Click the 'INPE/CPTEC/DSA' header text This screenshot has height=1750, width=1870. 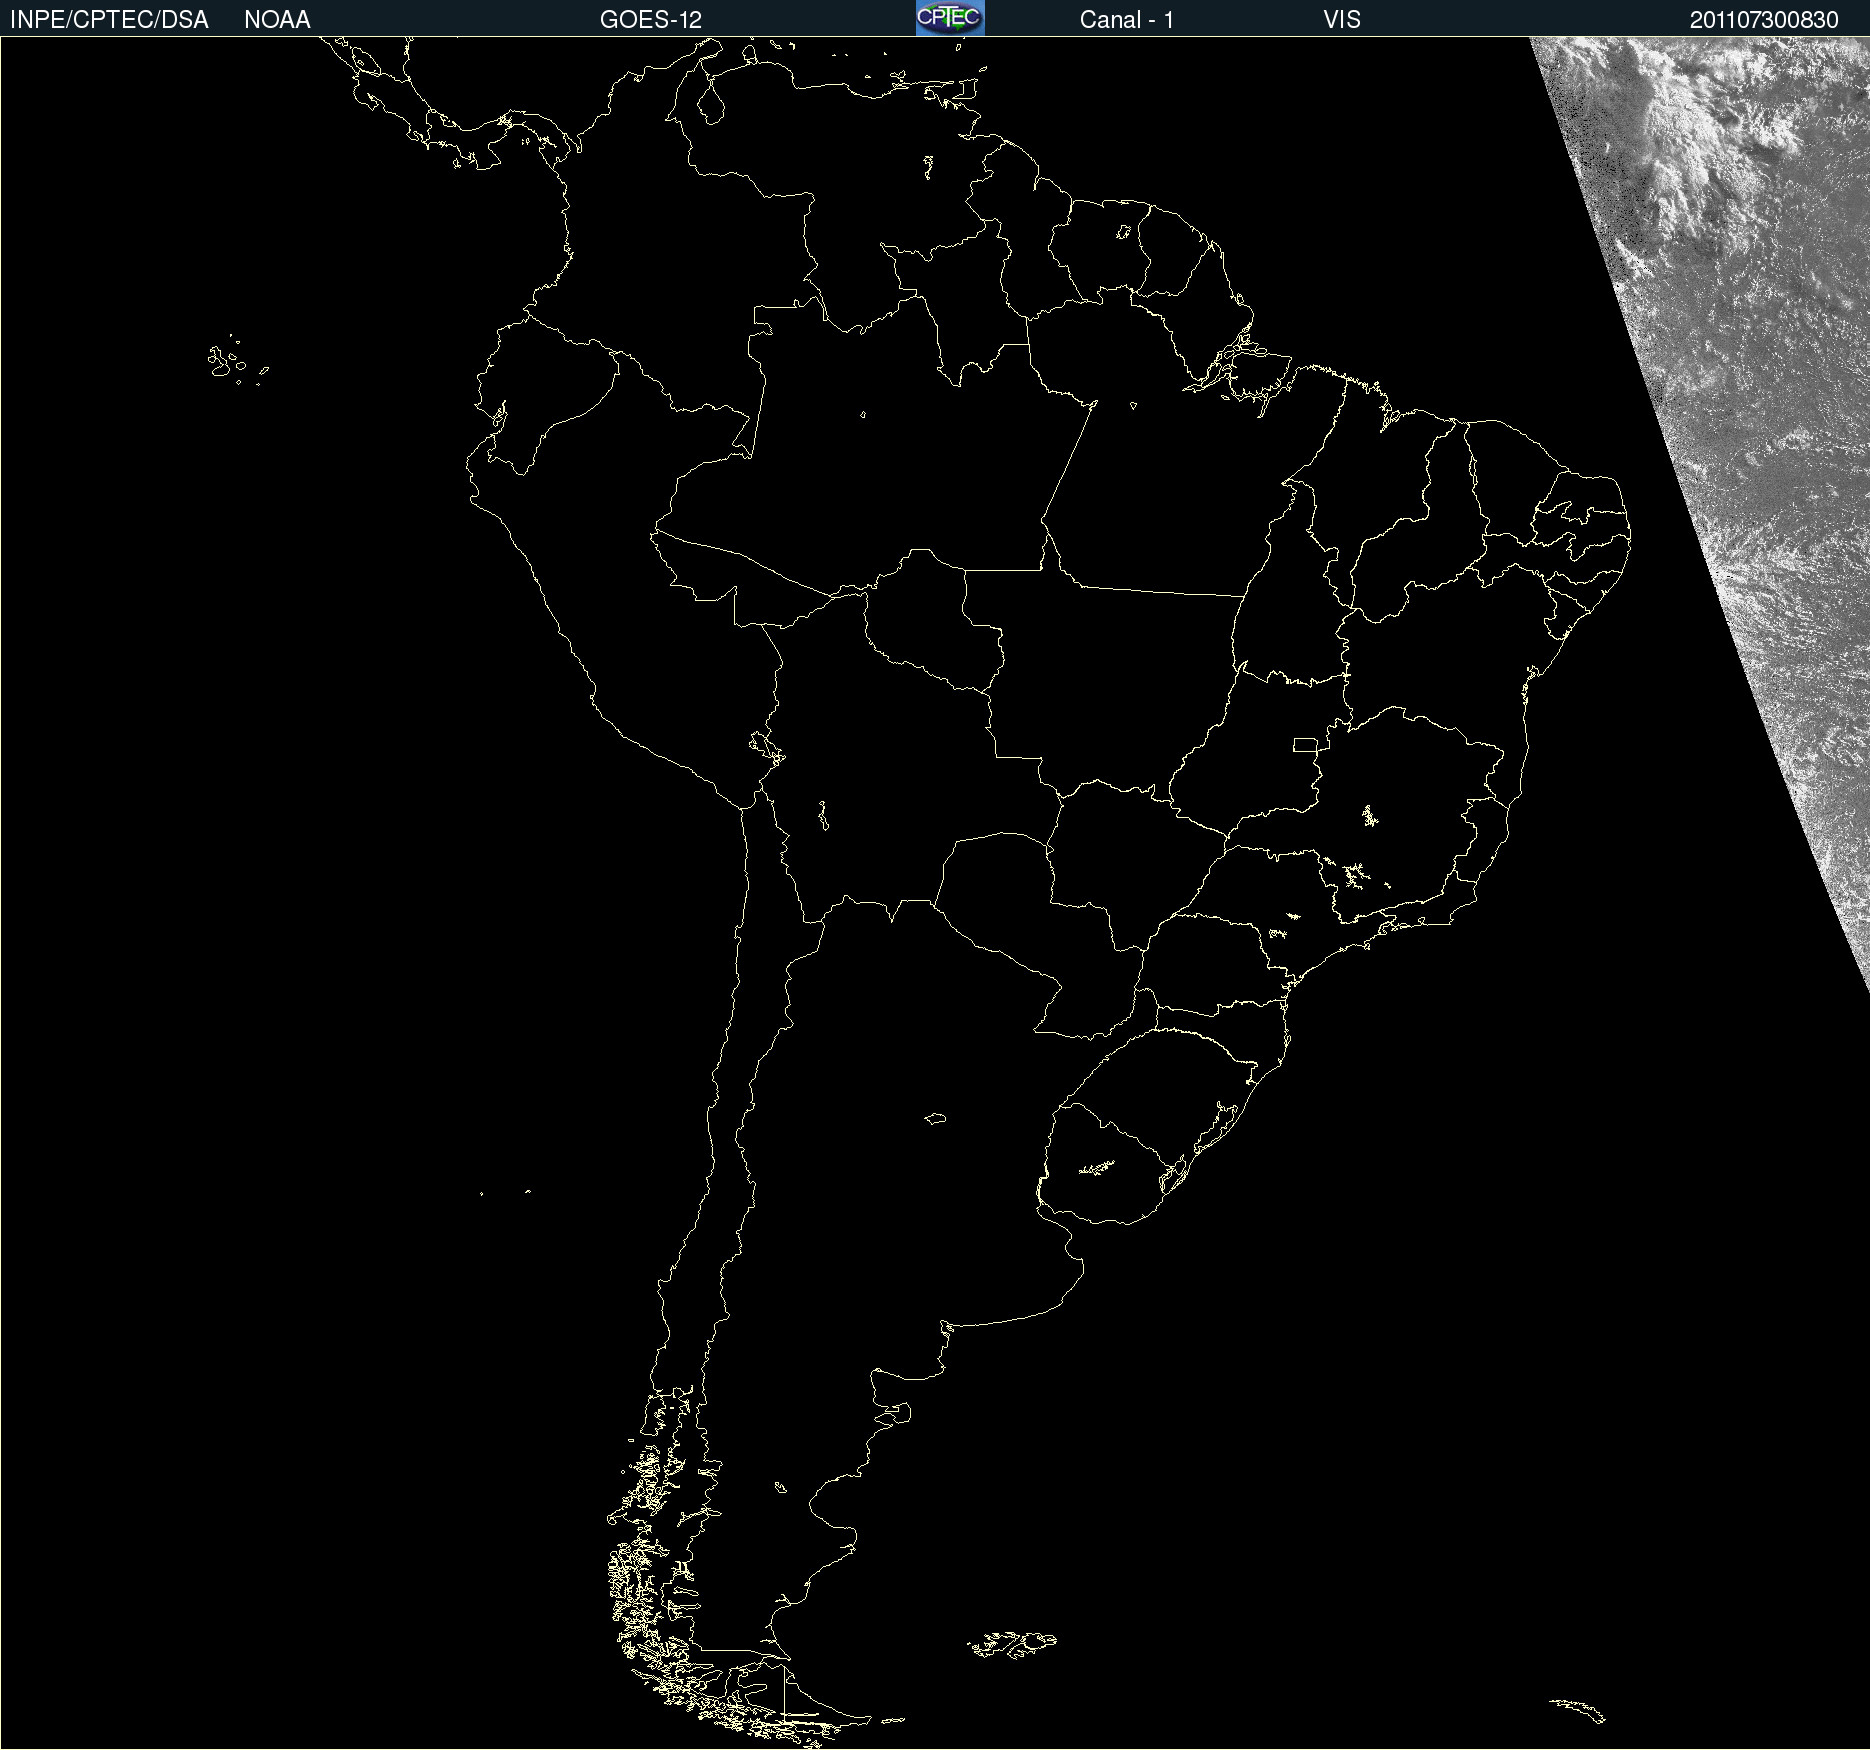pos(109,20)
